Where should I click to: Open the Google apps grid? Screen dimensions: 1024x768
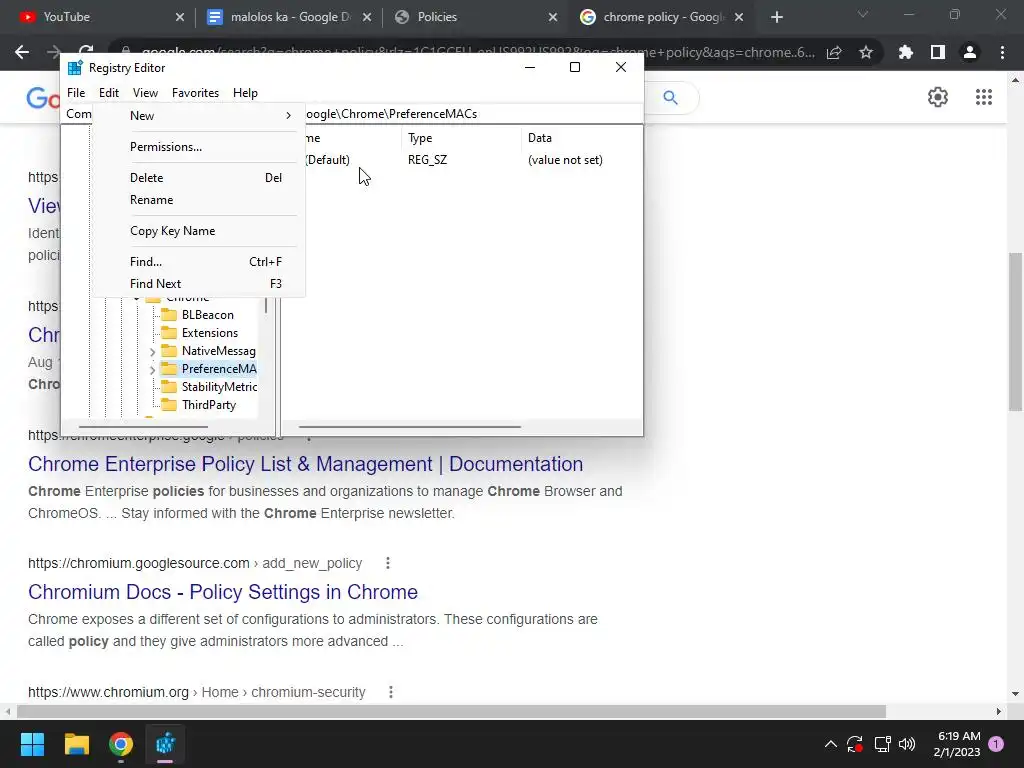point(984,97)
